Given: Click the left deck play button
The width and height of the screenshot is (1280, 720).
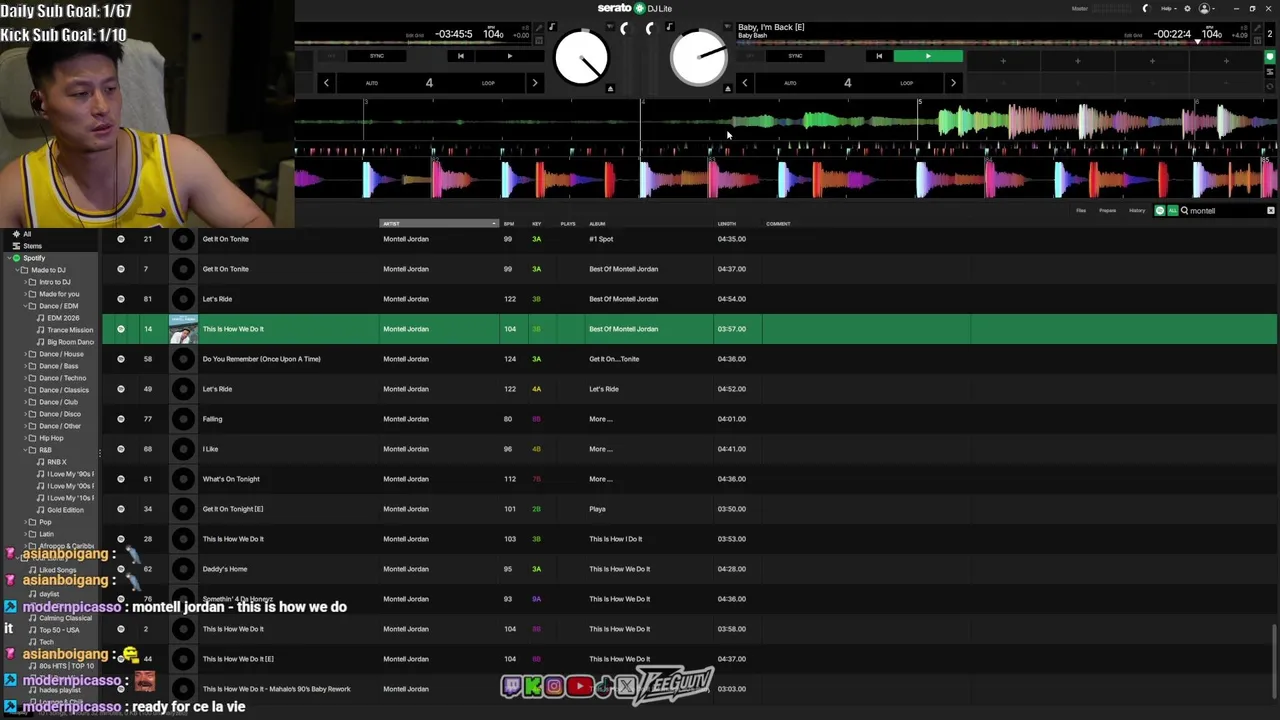Looking at the screenshot, I should 509,56.
